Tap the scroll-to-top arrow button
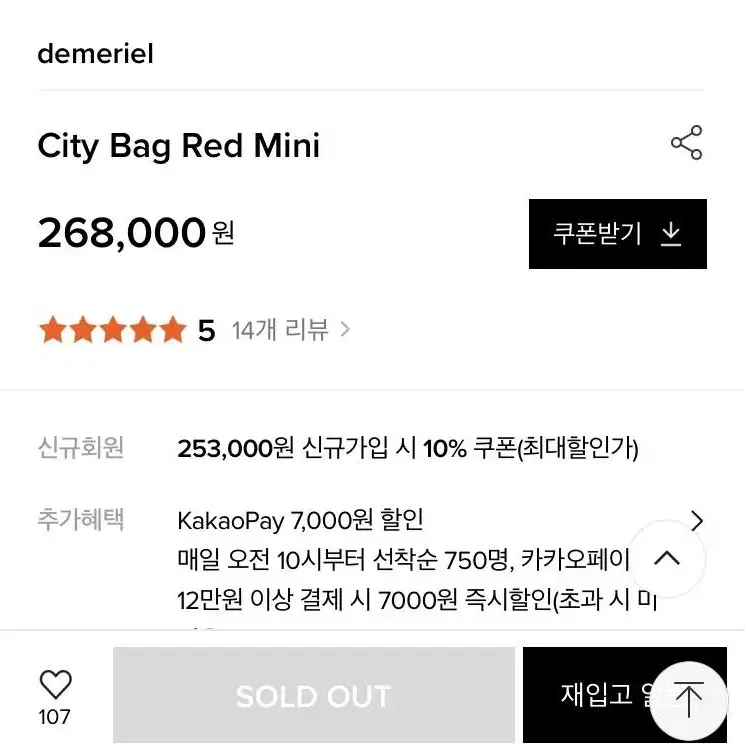 [x=688, y=699]
